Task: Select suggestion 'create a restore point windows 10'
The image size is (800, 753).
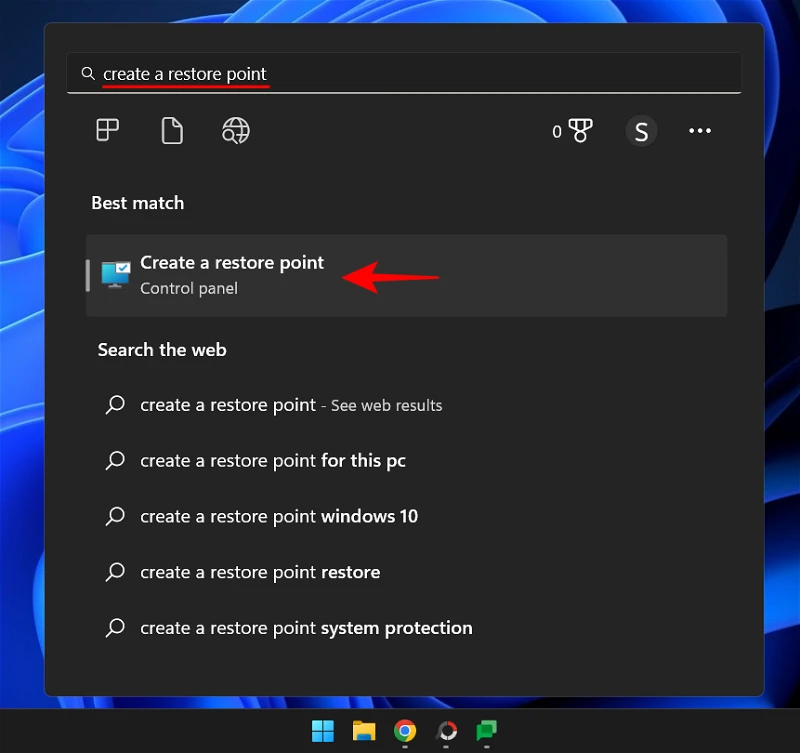Action: tap(278, 517)
